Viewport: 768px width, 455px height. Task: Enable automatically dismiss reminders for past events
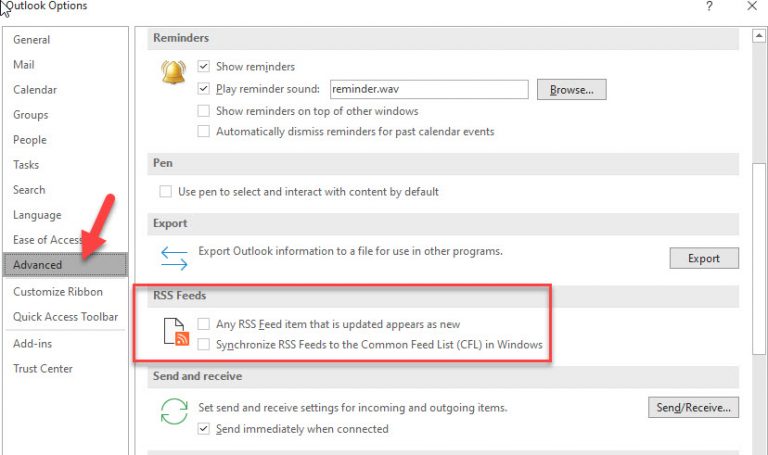tap(204, 131)
